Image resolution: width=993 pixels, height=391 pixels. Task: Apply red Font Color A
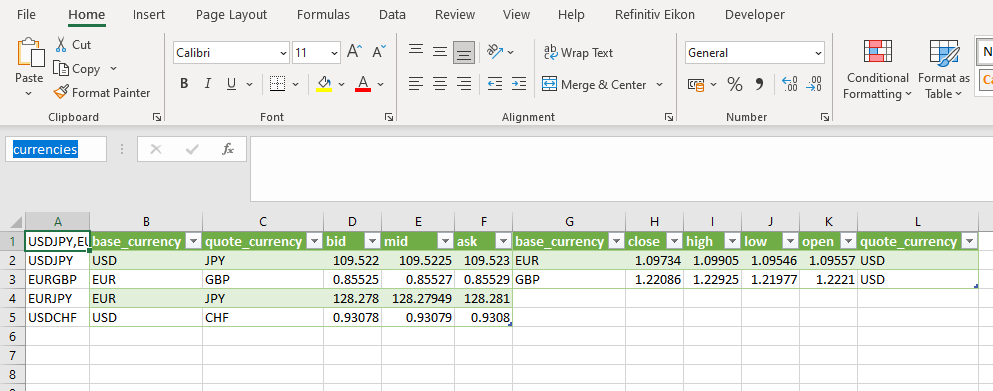pos(363,84)
